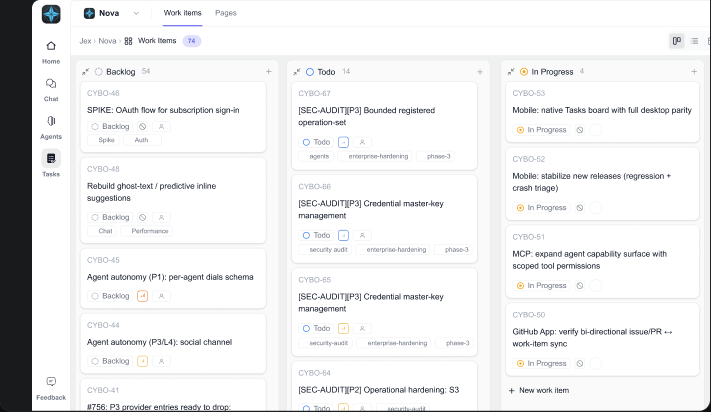This screenshot has width=711, height=412.
Task: Switch to the Work items tab
Action: (182, 13)
